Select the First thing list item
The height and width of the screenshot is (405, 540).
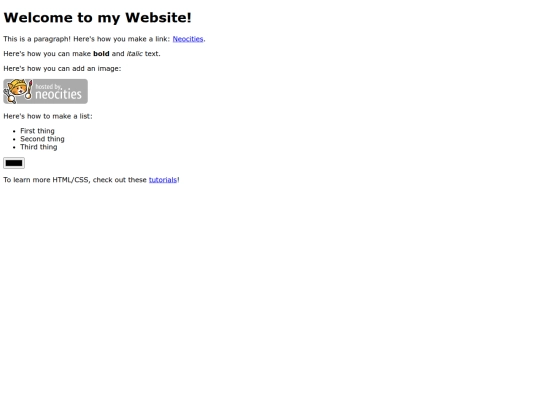[37, 131]
